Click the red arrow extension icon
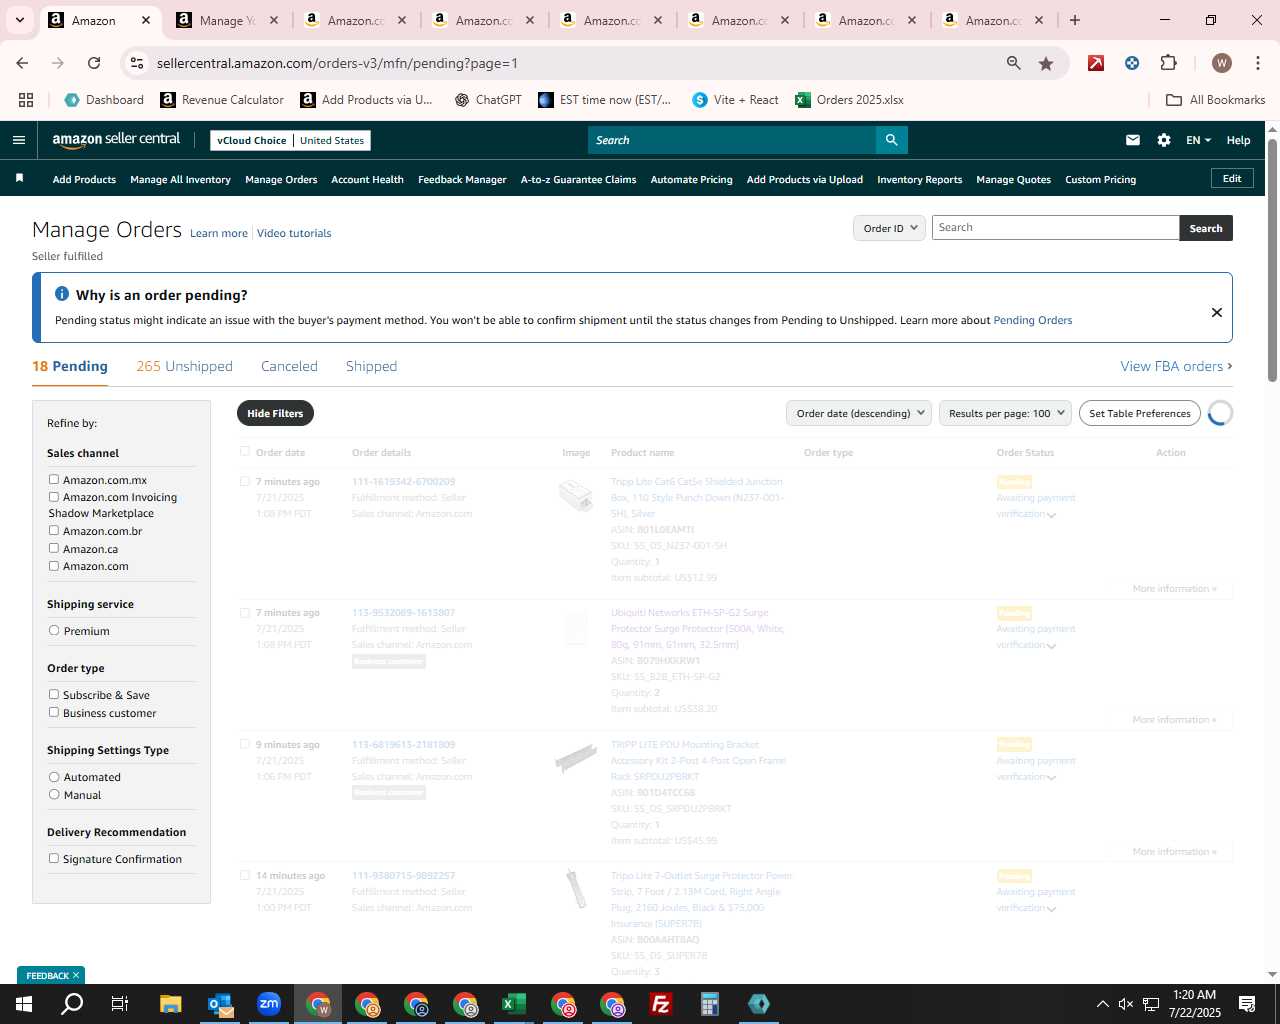 (x=1096, y=63)
